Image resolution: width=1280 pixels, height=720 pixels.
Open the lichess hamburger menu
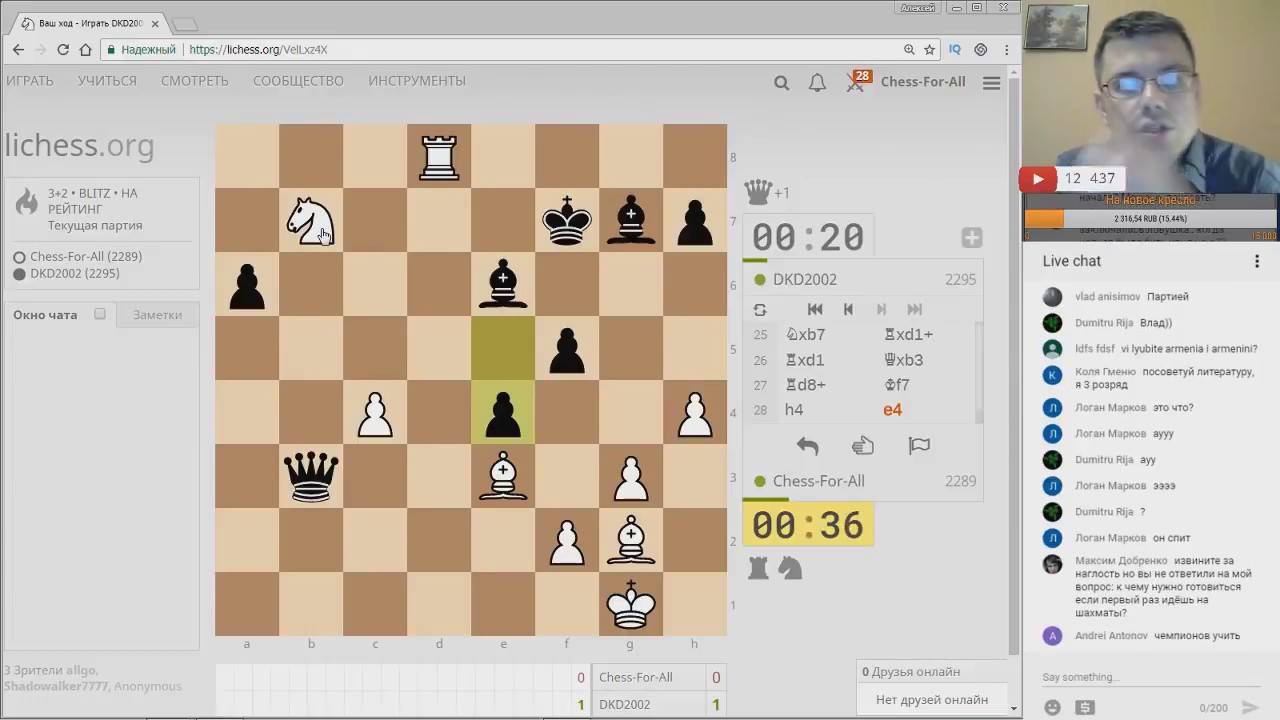[x=991, y=83]
